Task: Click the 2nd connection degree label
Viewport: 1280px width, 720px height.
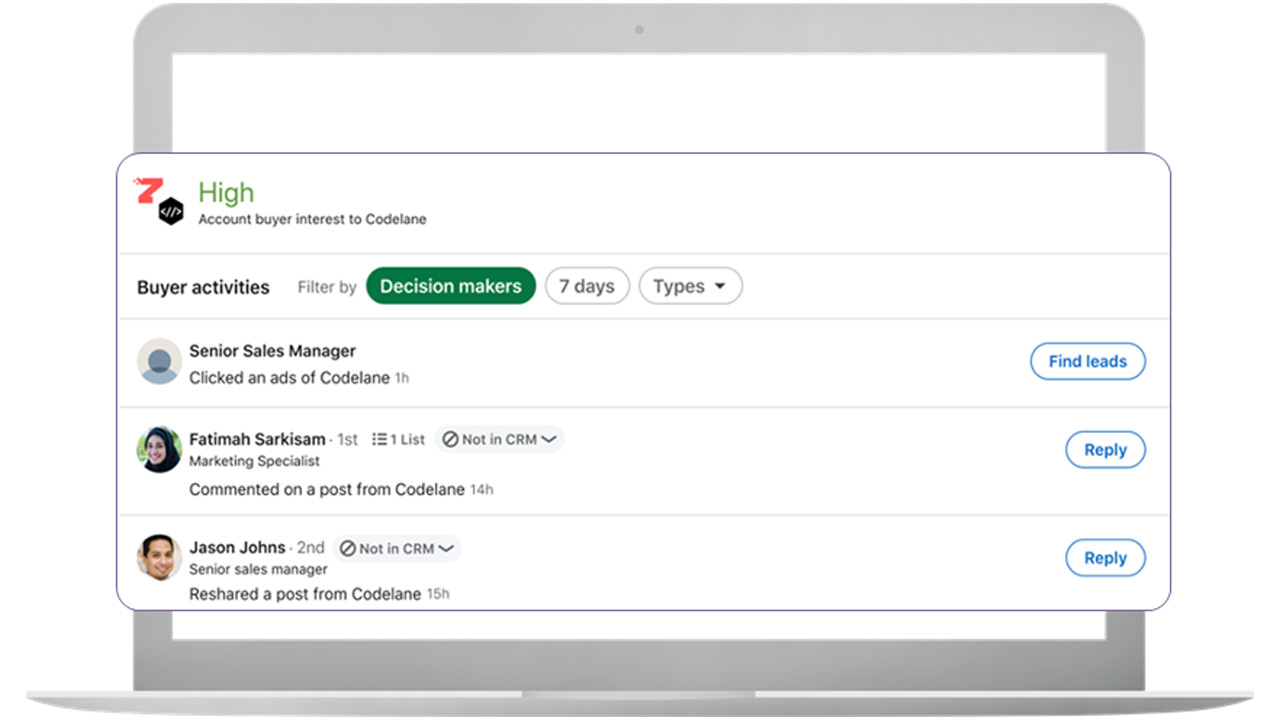Action: coord(311,548)
